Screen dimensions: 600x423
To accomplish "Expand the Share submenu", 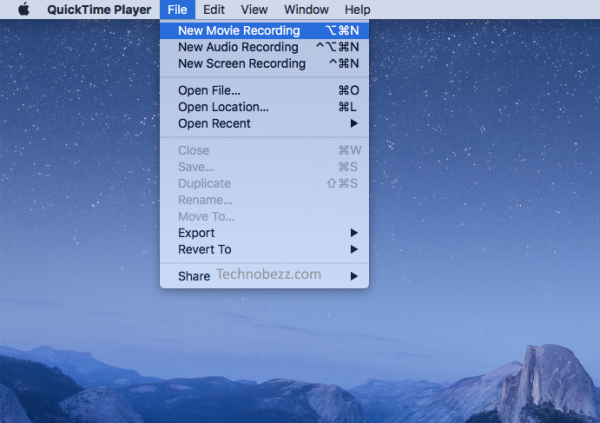I will [193, 276].
